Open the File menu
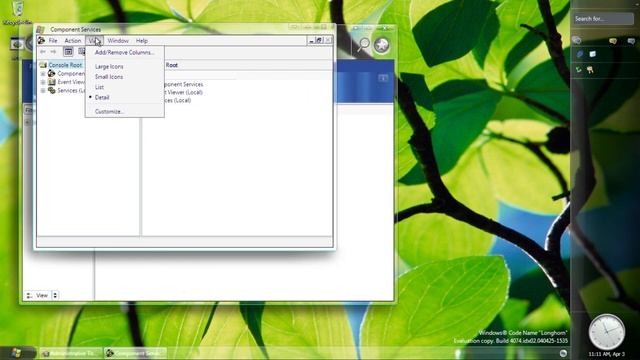The height and width of the screenshot is (360, 640). point(53,41)
